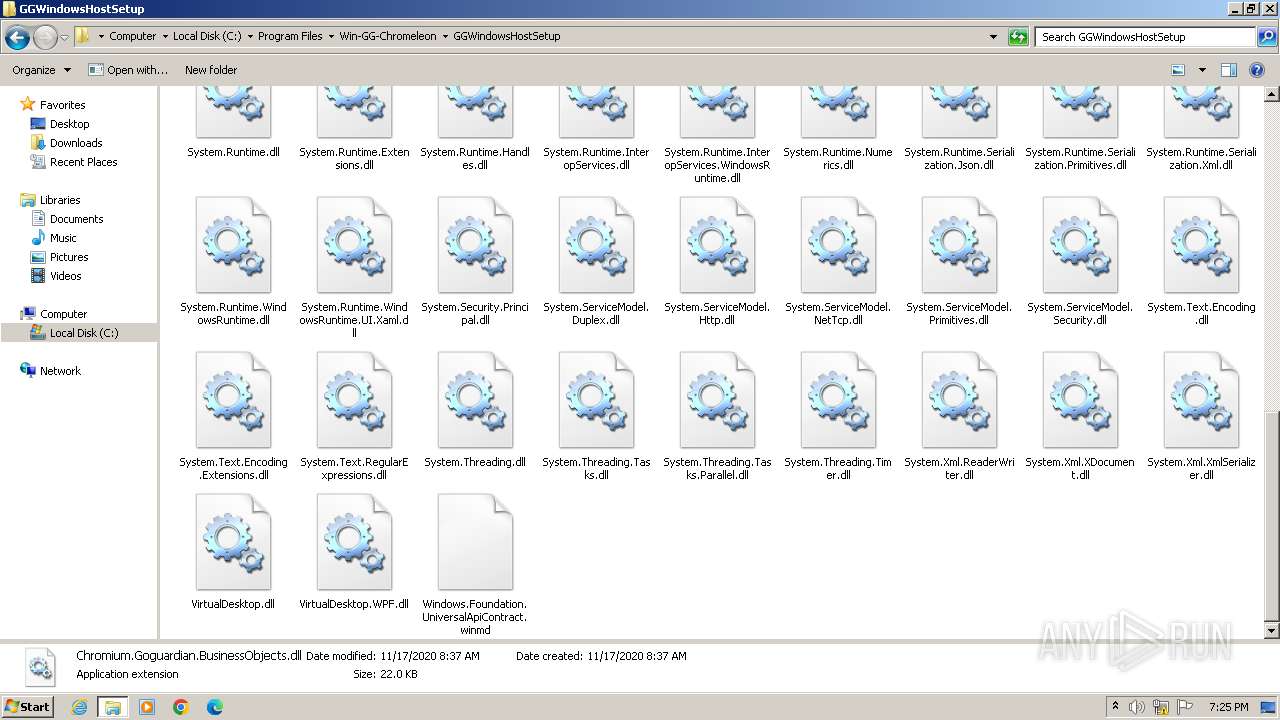Click the refresh address button
The width and height of the screenshot is (1280, 720).
[x=1018, y=36]
